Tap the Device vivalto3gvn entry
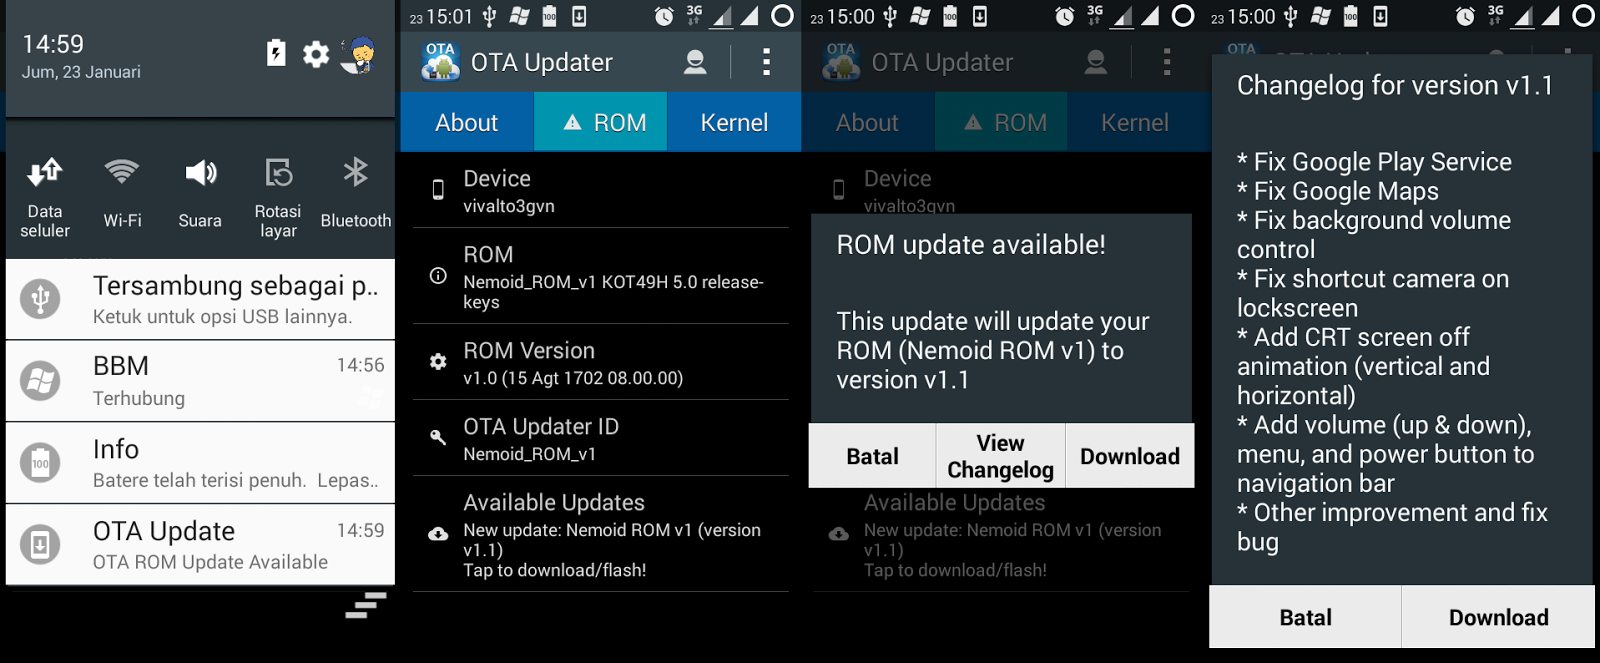The image size is (1600, 663). 601,190
